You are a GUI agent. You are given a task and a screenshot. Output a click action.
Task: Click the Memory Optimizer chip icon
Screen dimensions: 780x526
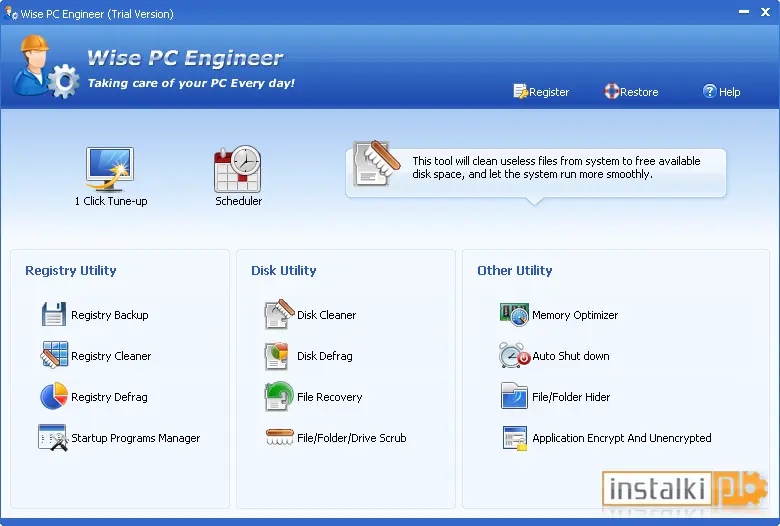pos(514,315)
